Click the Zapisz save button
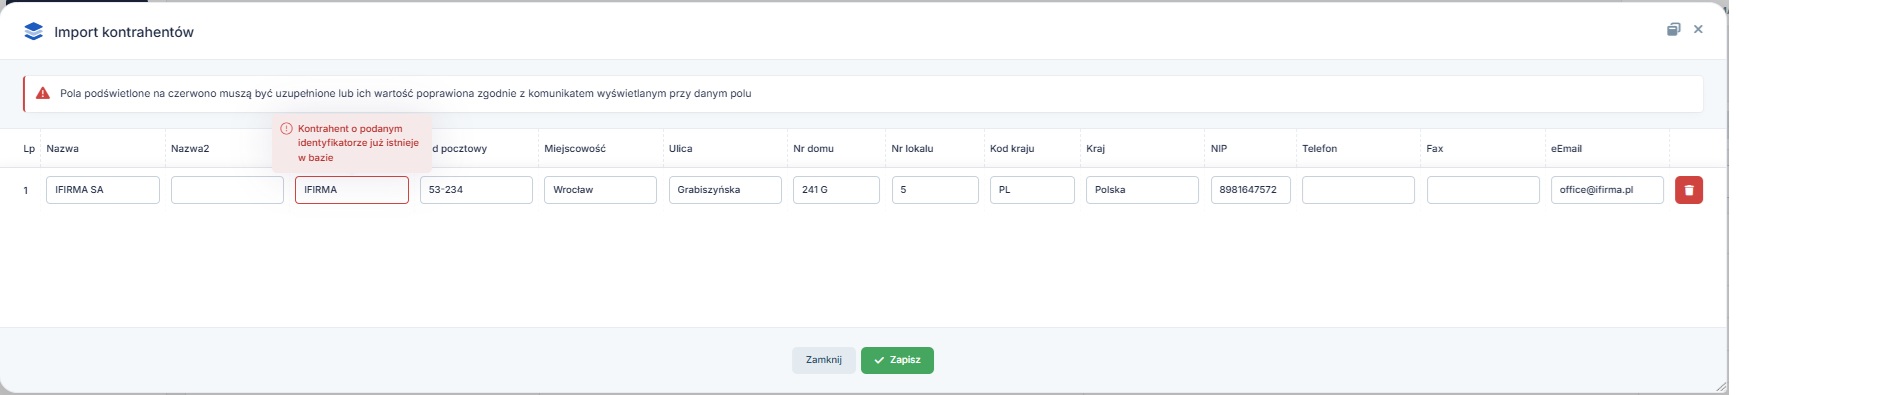 (x=897, y=360)
